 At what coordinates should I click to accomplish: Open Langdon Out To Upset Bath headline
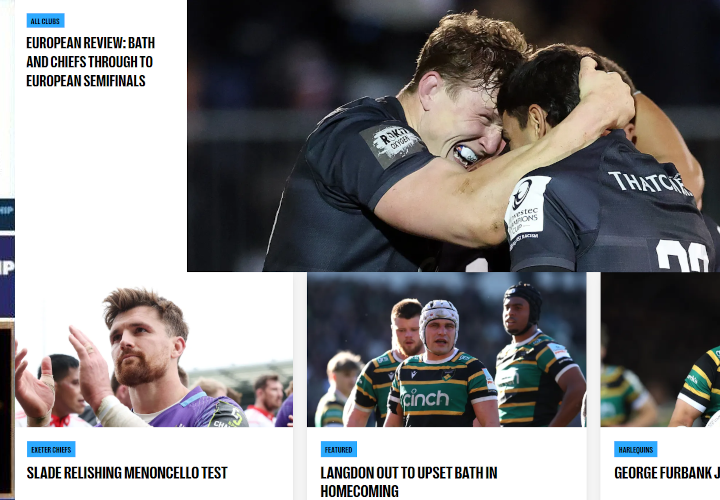click(x=409, y=482)
